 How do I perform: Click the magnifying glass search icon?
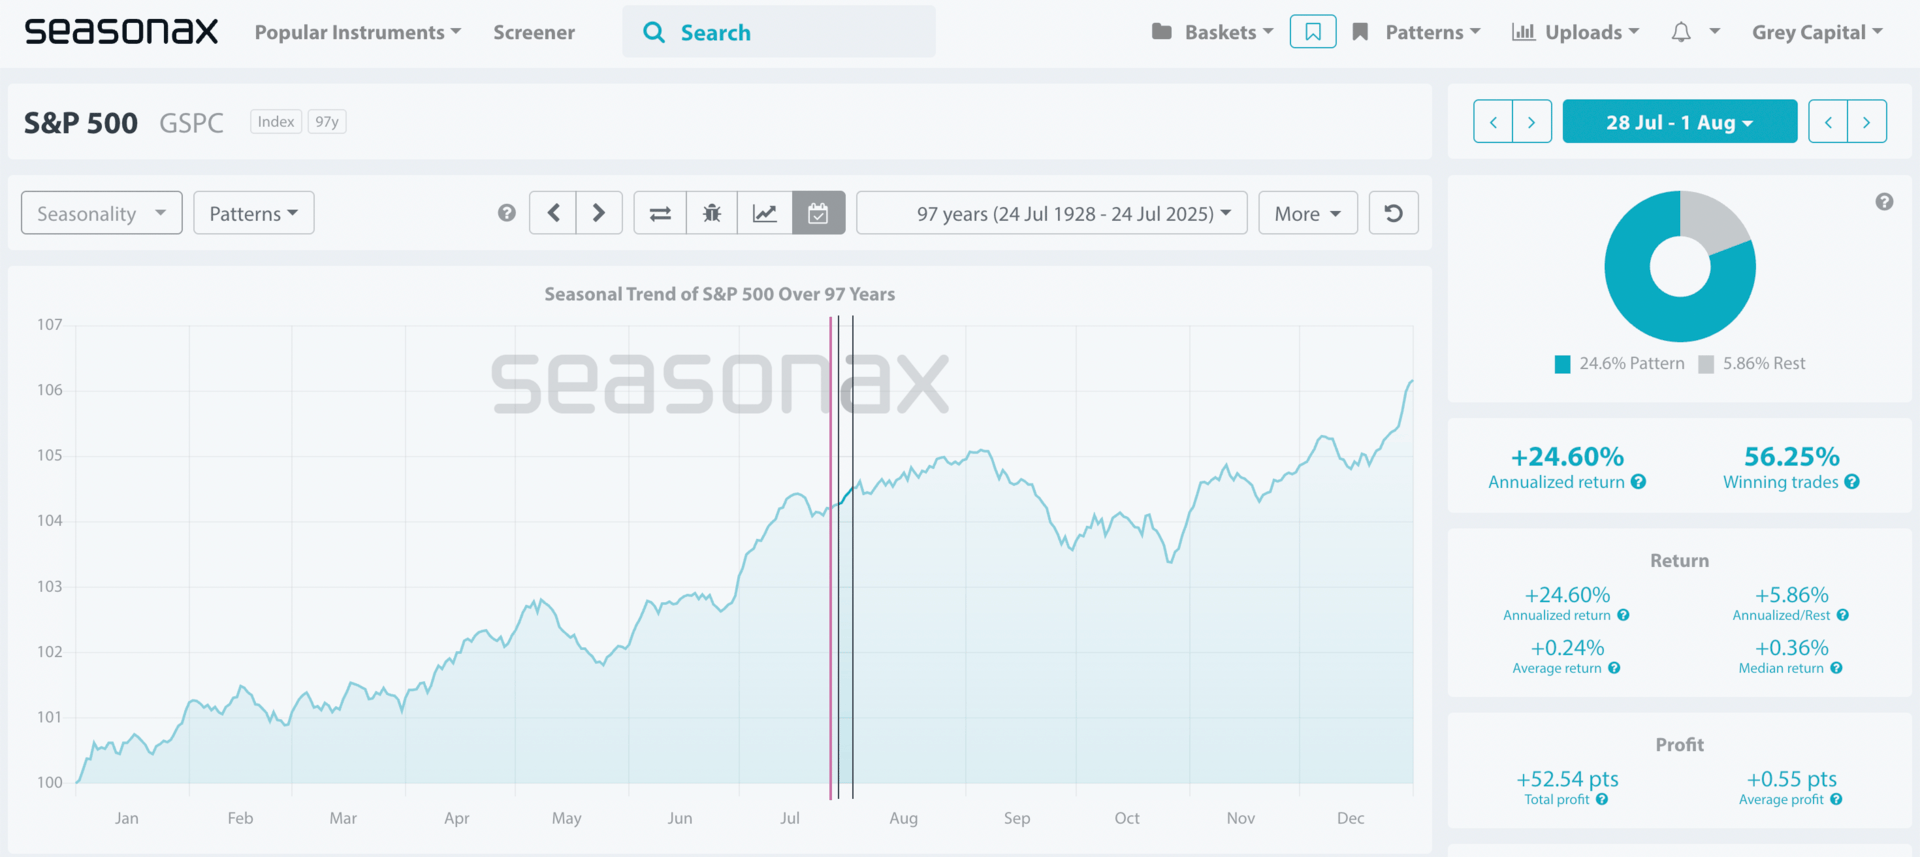654,32
